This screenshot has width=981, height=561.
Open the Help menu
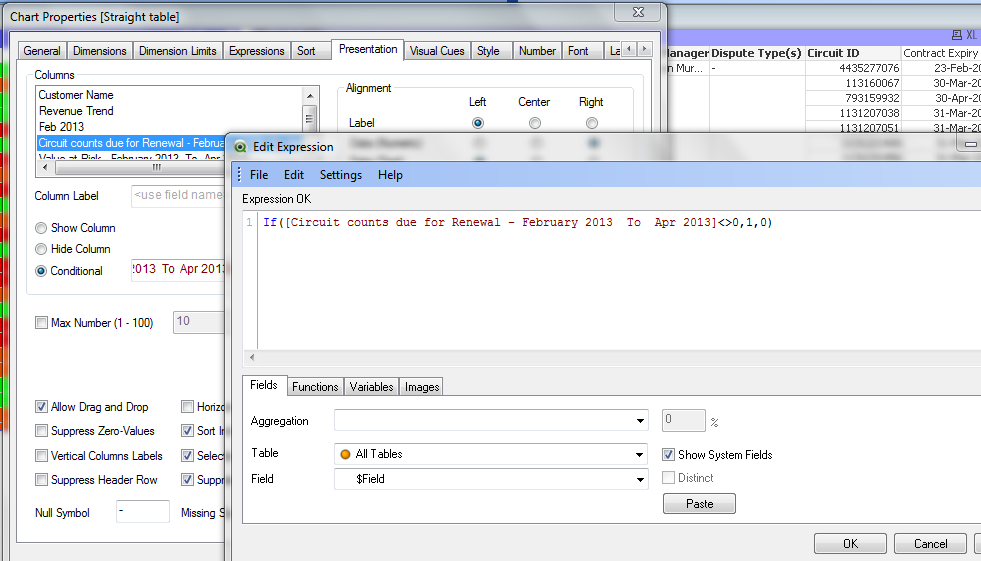click(390, 175)
